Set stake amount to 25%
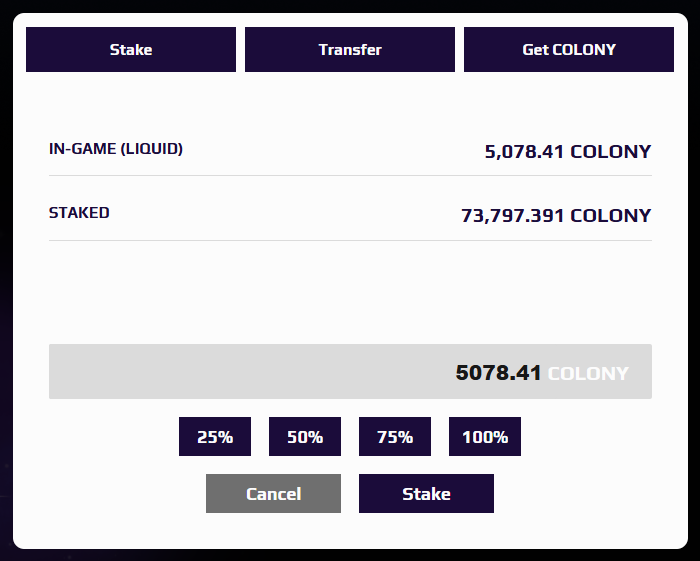Image resolution: width=700 pixels, height=561 pixels. [215, 437]
